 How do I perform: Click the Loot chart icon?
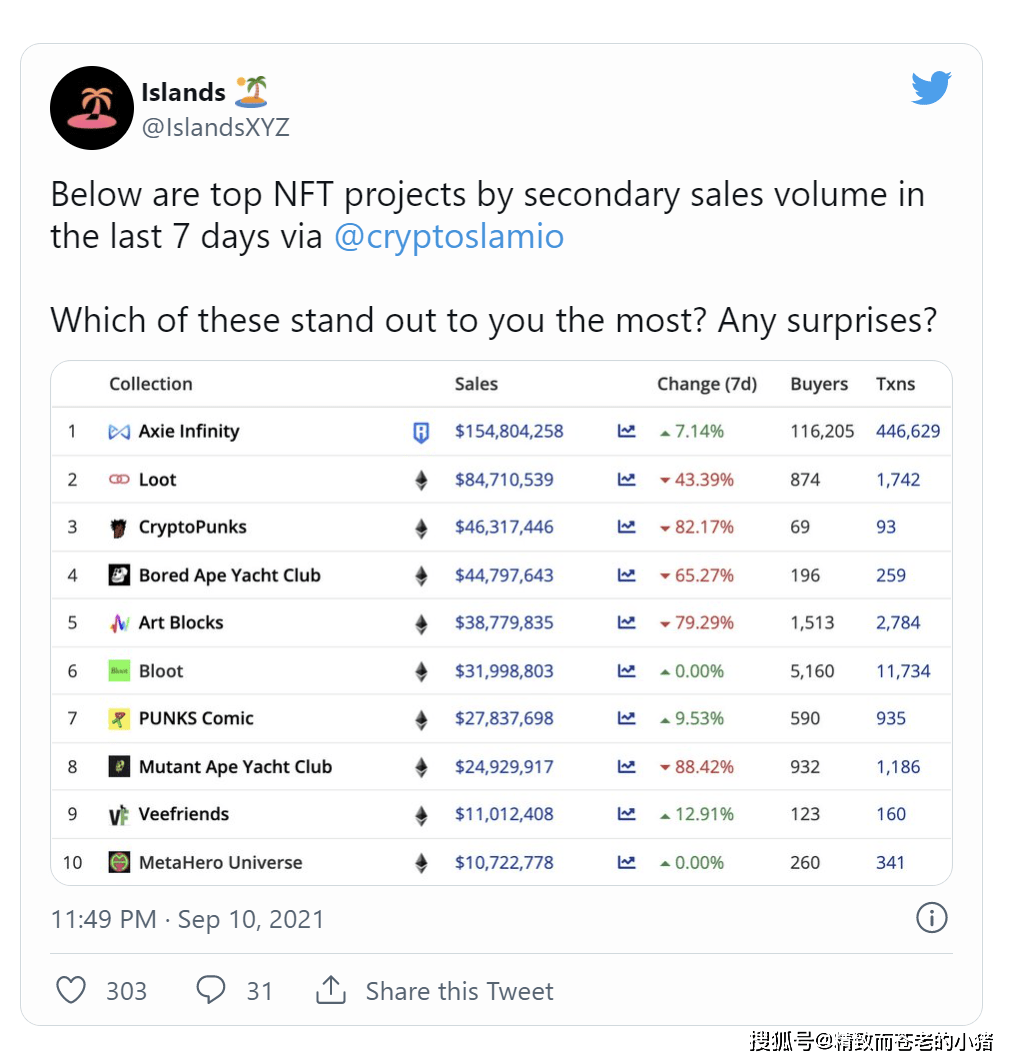pos(626,479)
